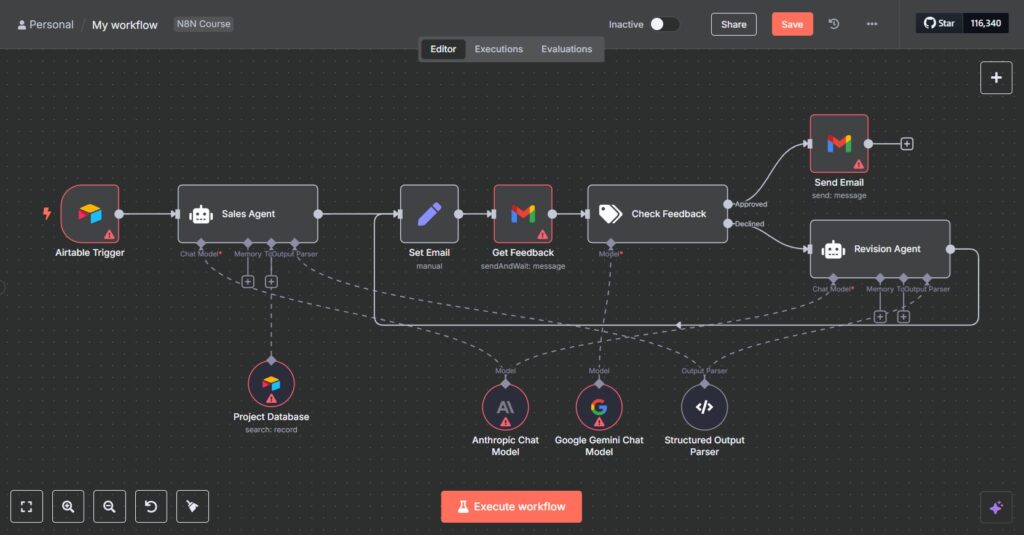Select the Sales Agent node
The image size is (1024, 535).
click(x=248, y=214)
